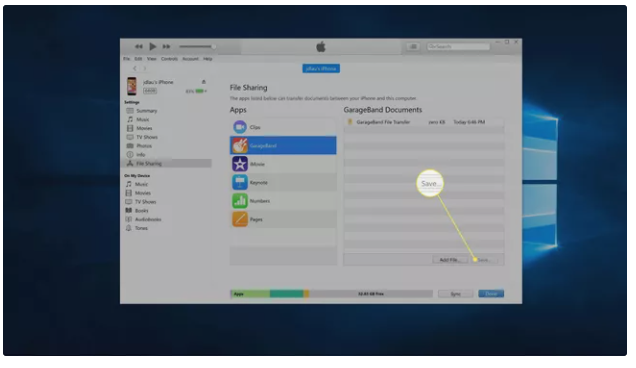Screen dimensions: 636x368
Task: Play the current track
Action: tap(153, 47)
